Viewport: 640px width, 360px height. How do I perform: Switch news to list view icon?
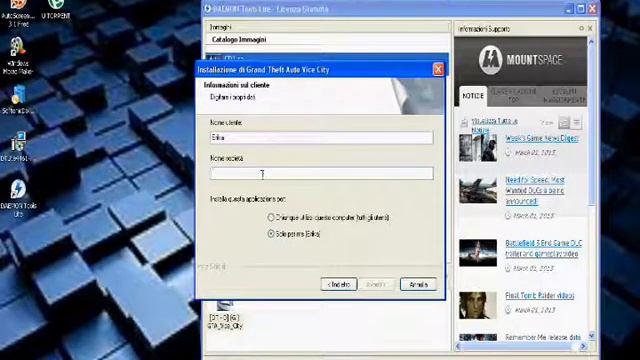pyautogui.click(x=576, y=122)
